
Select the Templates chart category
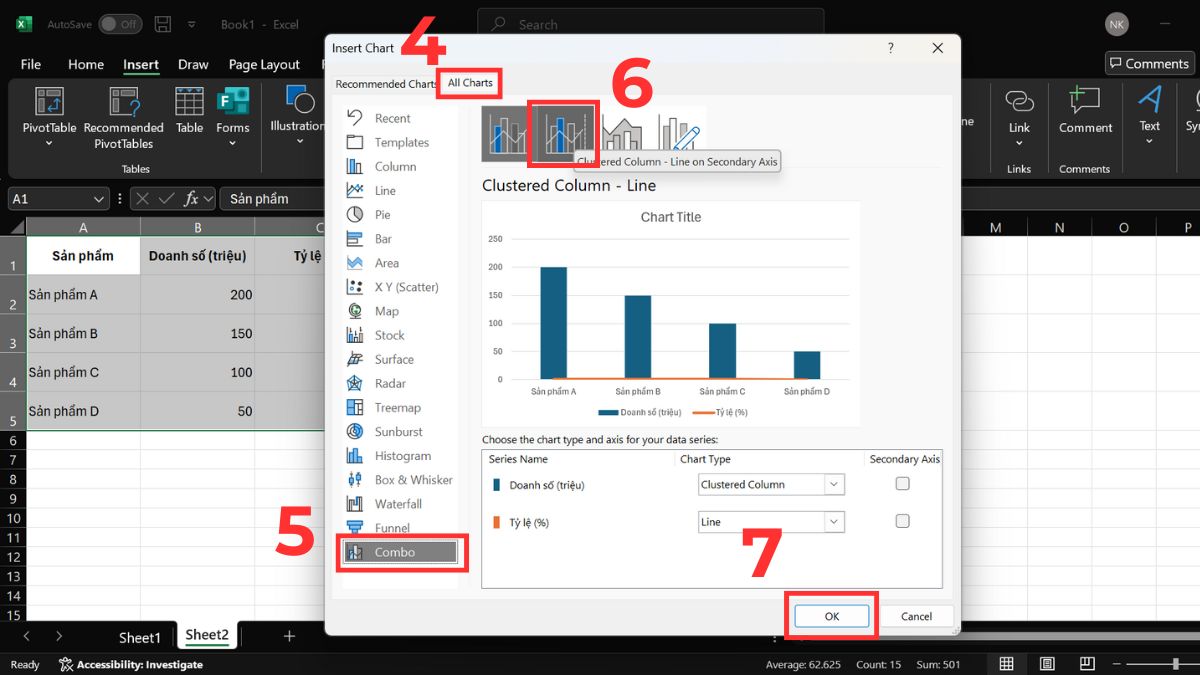401,142
